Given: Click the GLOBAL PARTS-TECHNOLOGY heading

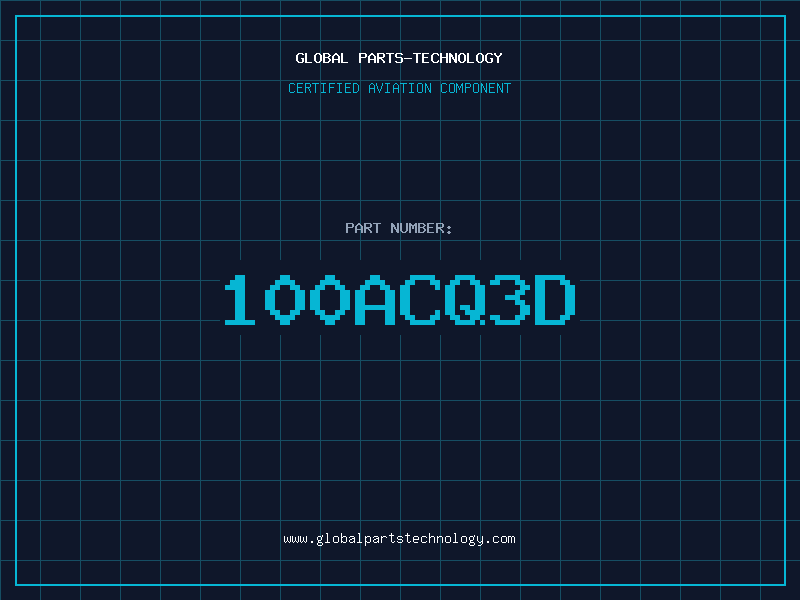Looking at the screenshot, I should 399,58.
